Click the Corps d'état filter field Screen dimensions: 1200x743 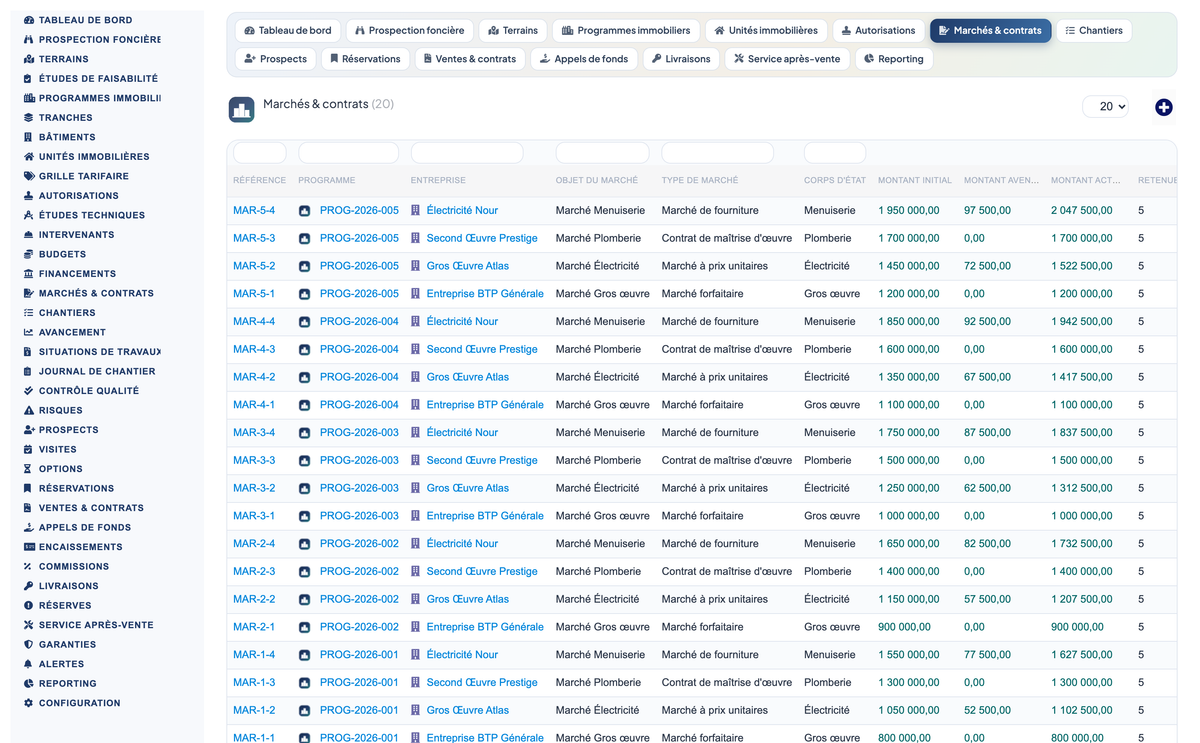[x=835, y=153]
